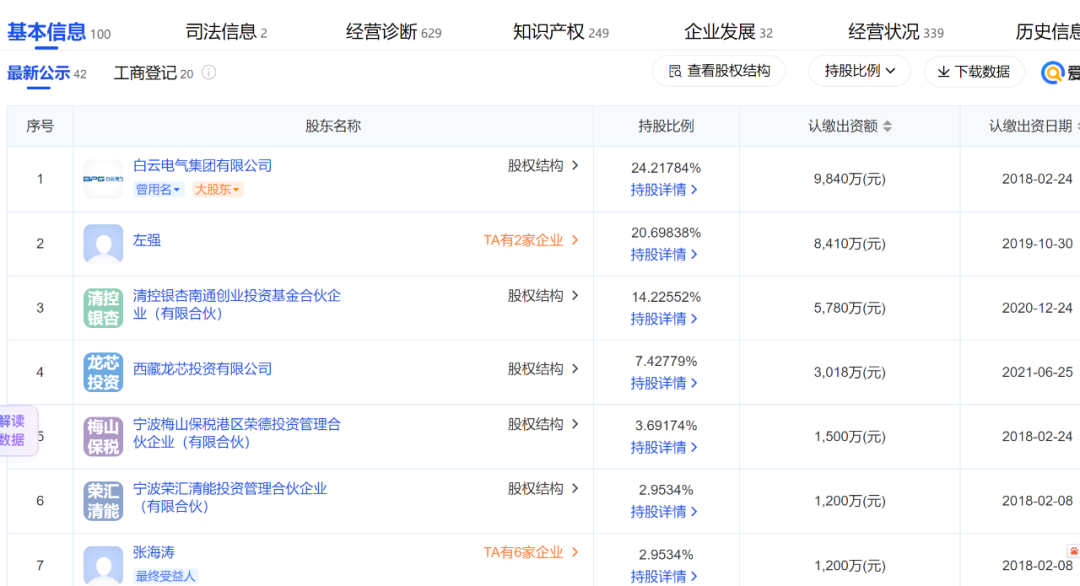This screenshot has width=1080, height=586.
Task: View 持股详情 for 白云电气集团
Action: coord(664,189)
